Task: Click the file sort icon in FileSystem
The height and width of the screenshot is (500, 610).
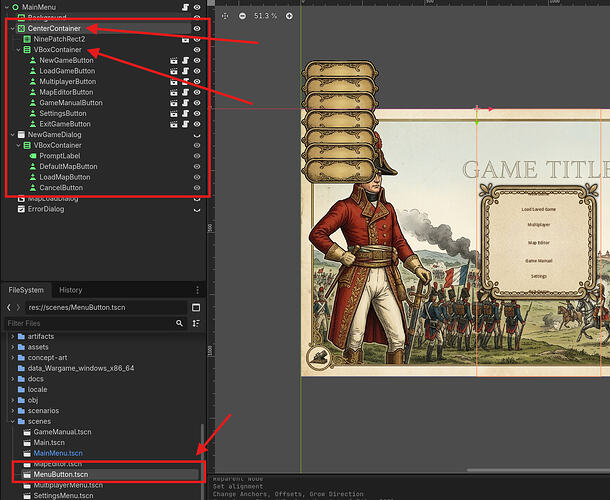Action: [x=196, y=323]
